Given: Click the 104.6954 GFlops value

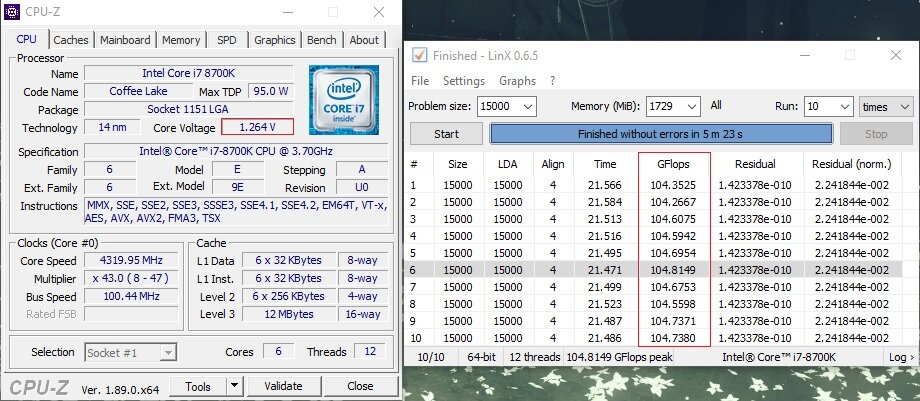Looking at the screenshot, I should click(x=673, y=253).
